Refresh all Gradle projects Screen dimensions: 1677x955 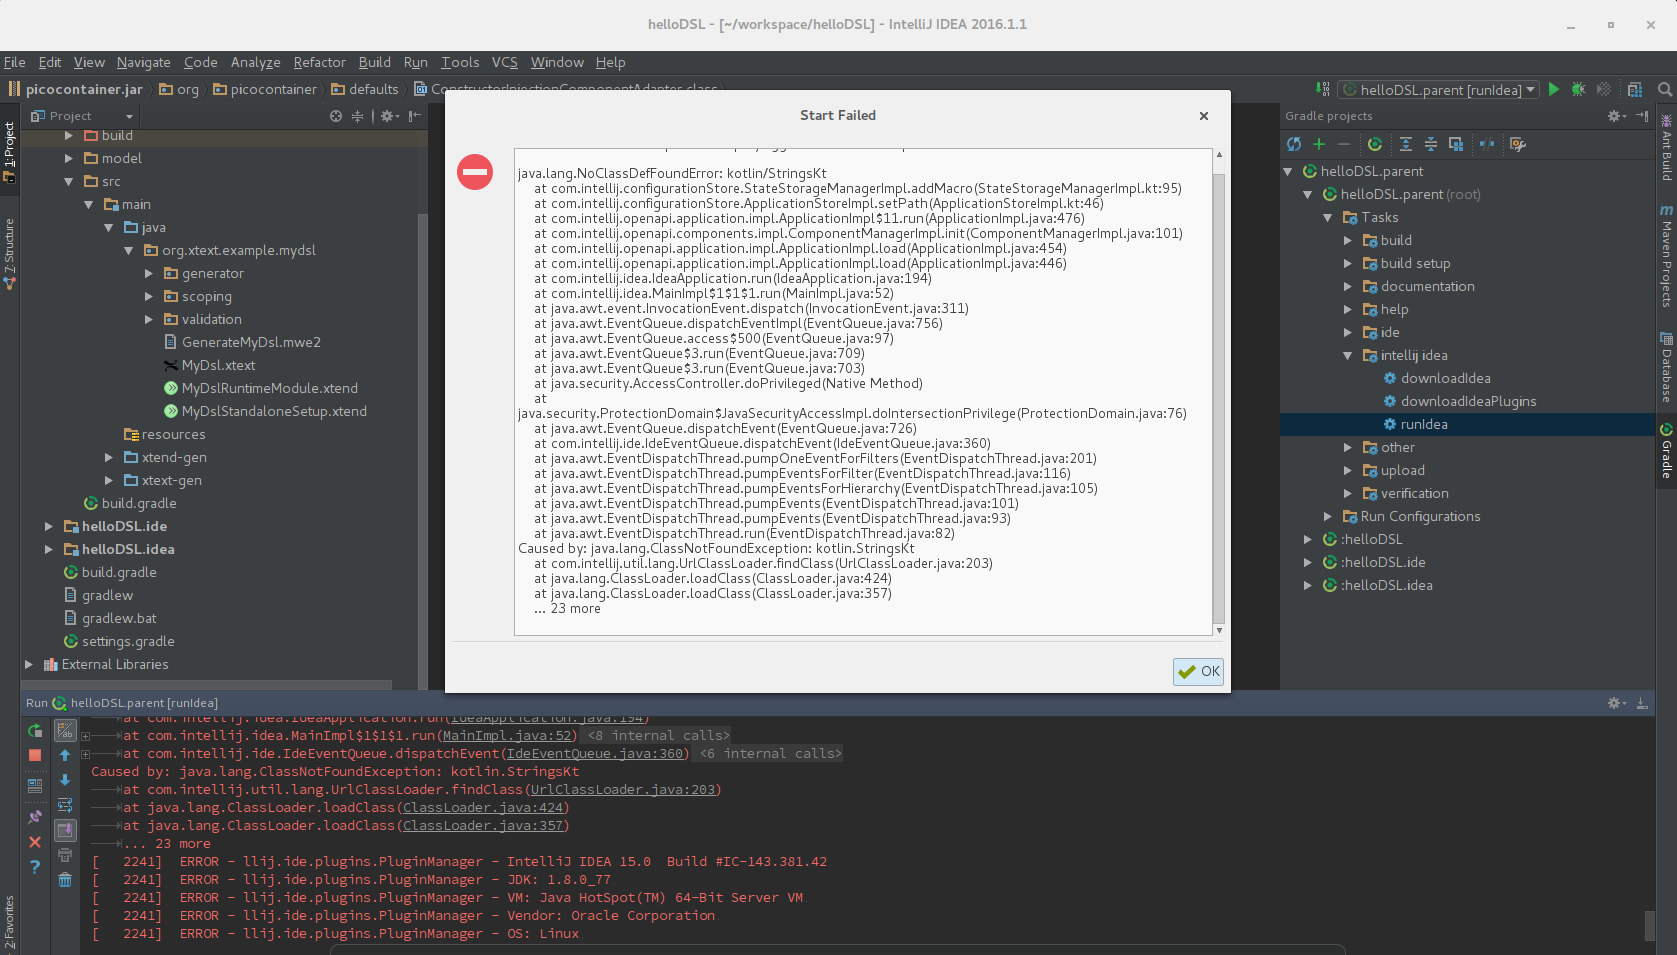1294,144
